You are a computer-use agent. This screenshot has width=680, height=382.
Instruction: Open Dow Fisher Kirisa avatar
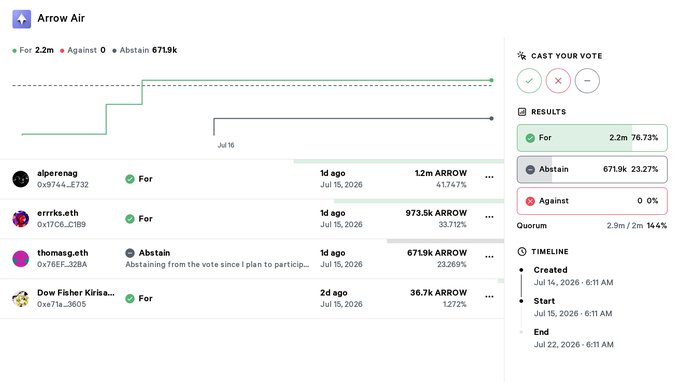pyautogui.click(x=20, y=298)
